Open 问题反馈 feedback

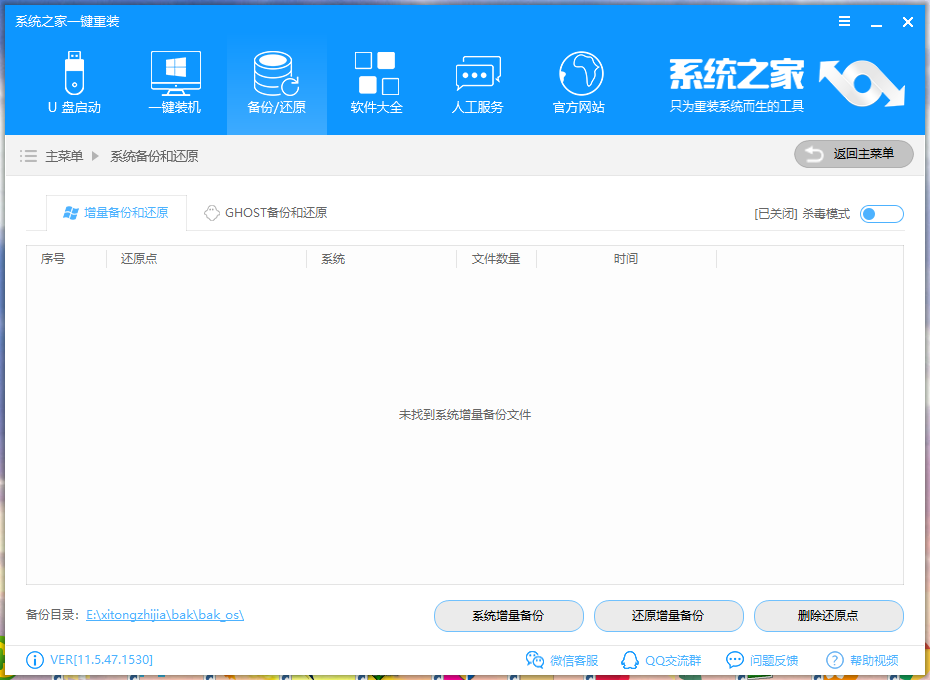[762, 660]
